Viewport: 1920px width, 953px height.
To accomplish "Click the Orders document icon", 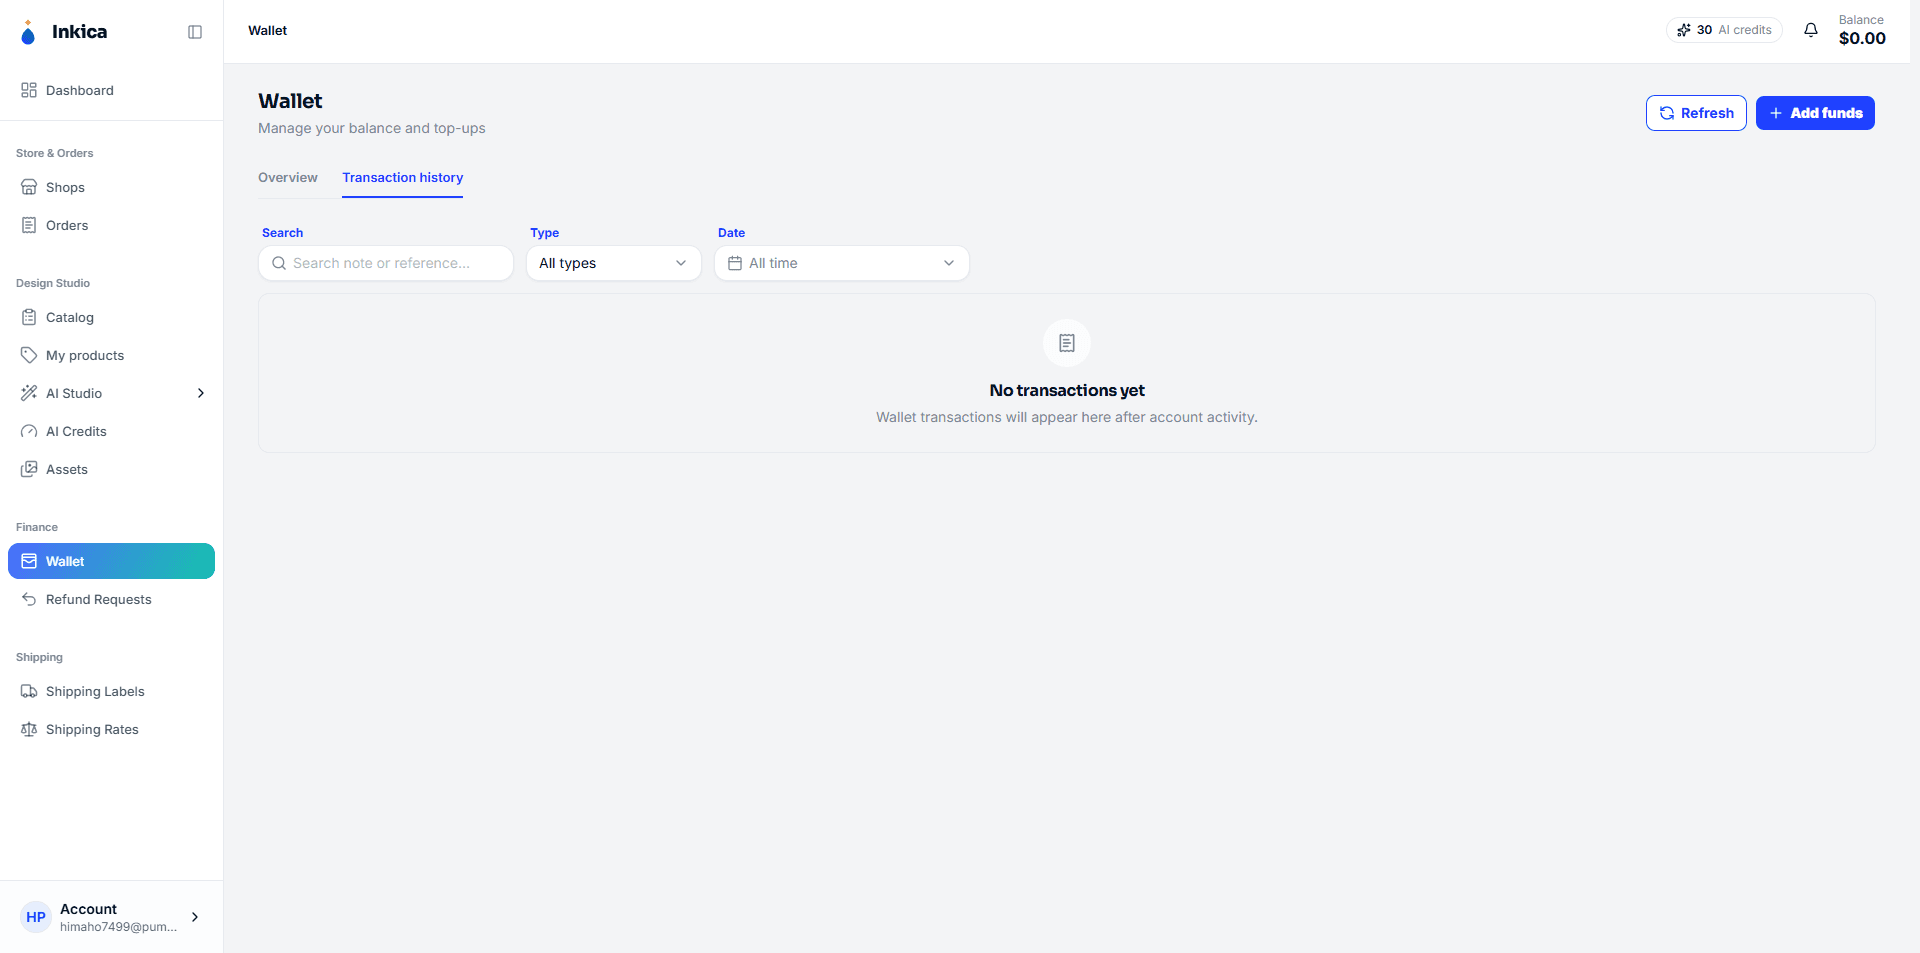I will 29,225.
